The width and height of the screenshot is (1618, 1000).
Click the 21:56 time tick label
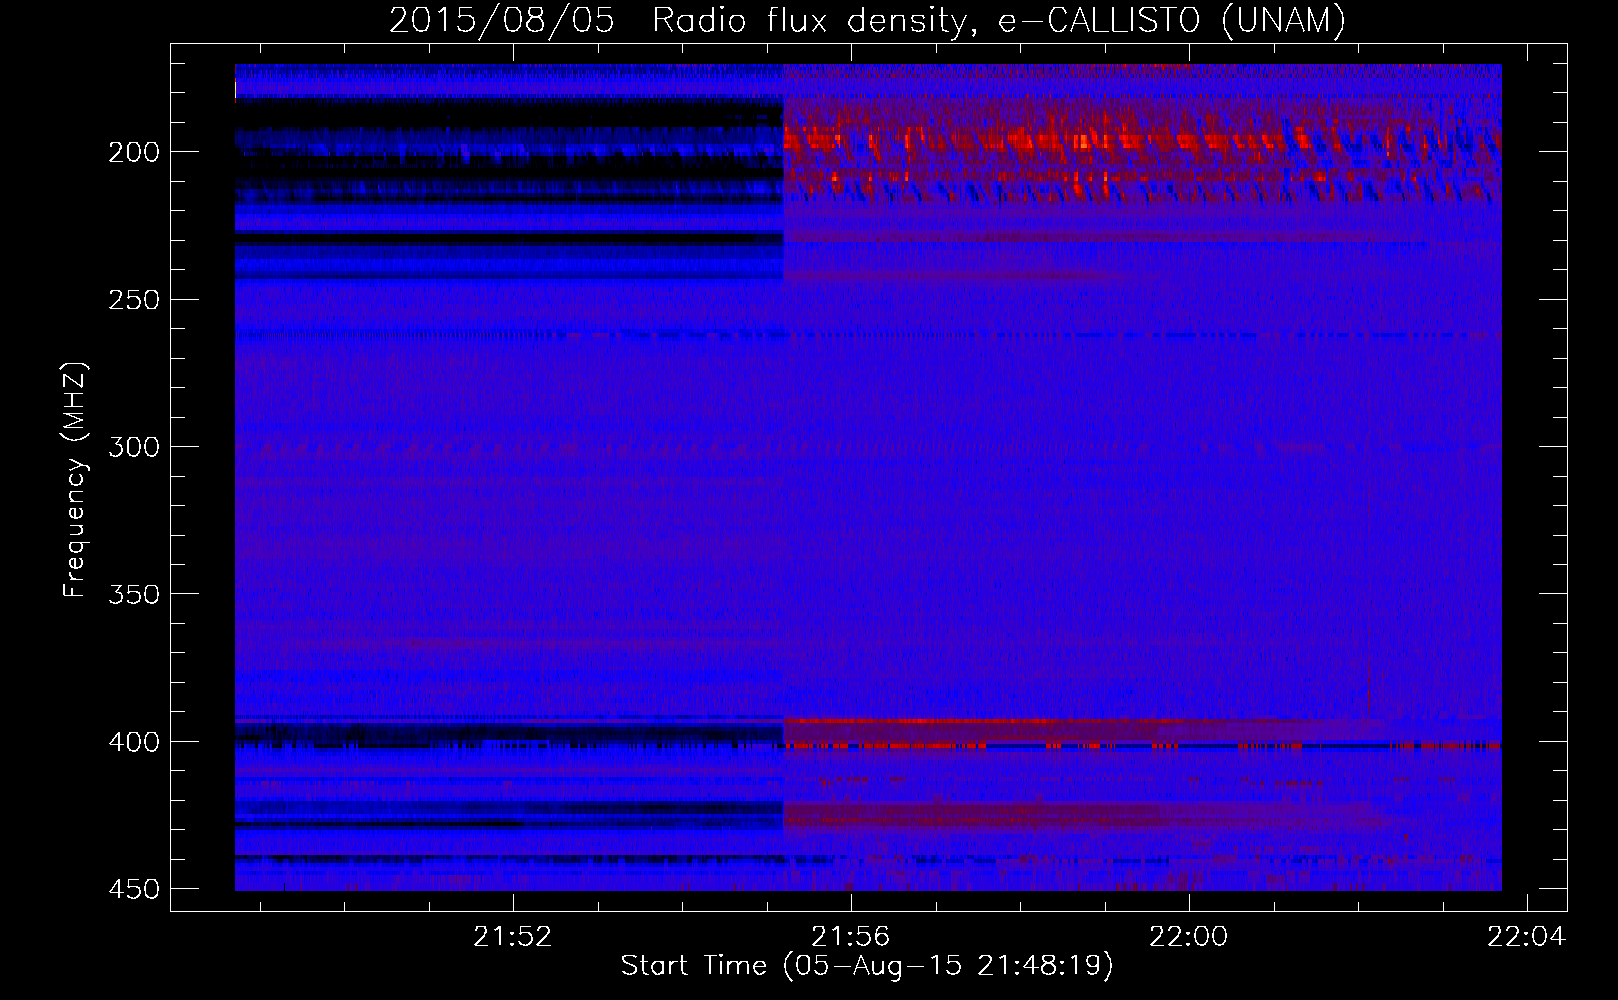click(x=851, y=937)
